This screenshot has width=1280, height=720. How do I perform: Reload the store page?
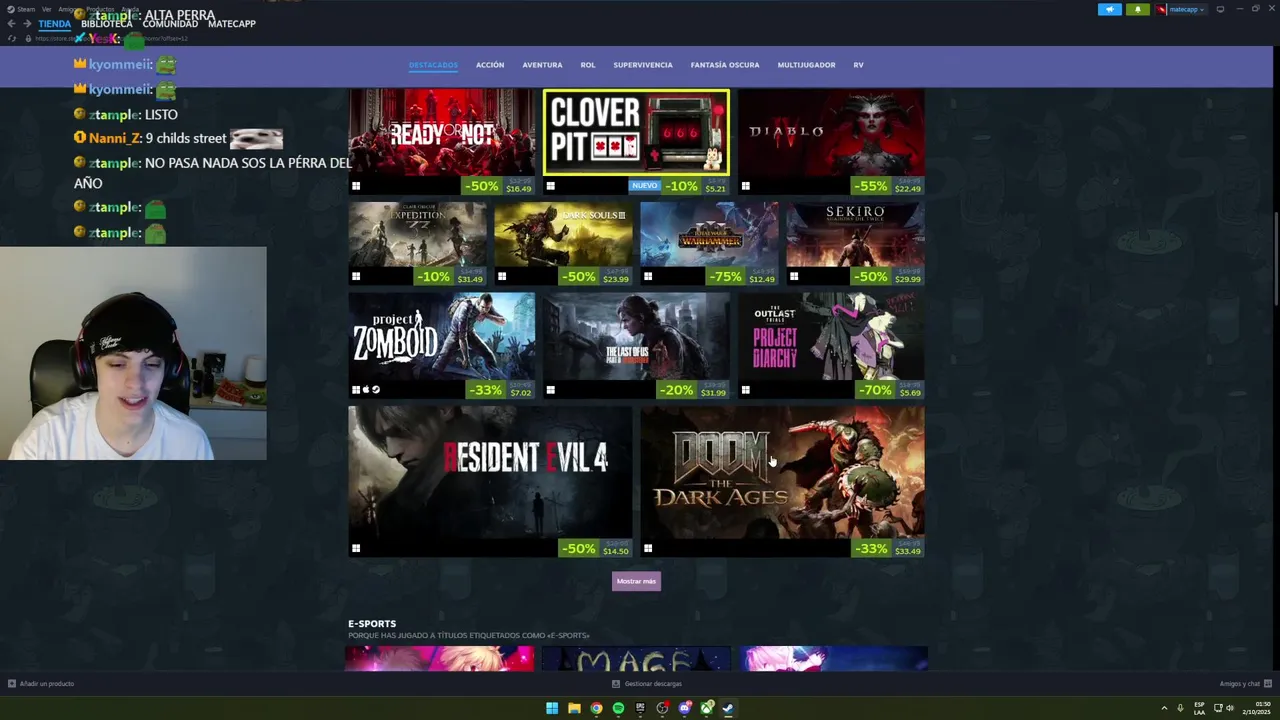click(x=12, y=38)
